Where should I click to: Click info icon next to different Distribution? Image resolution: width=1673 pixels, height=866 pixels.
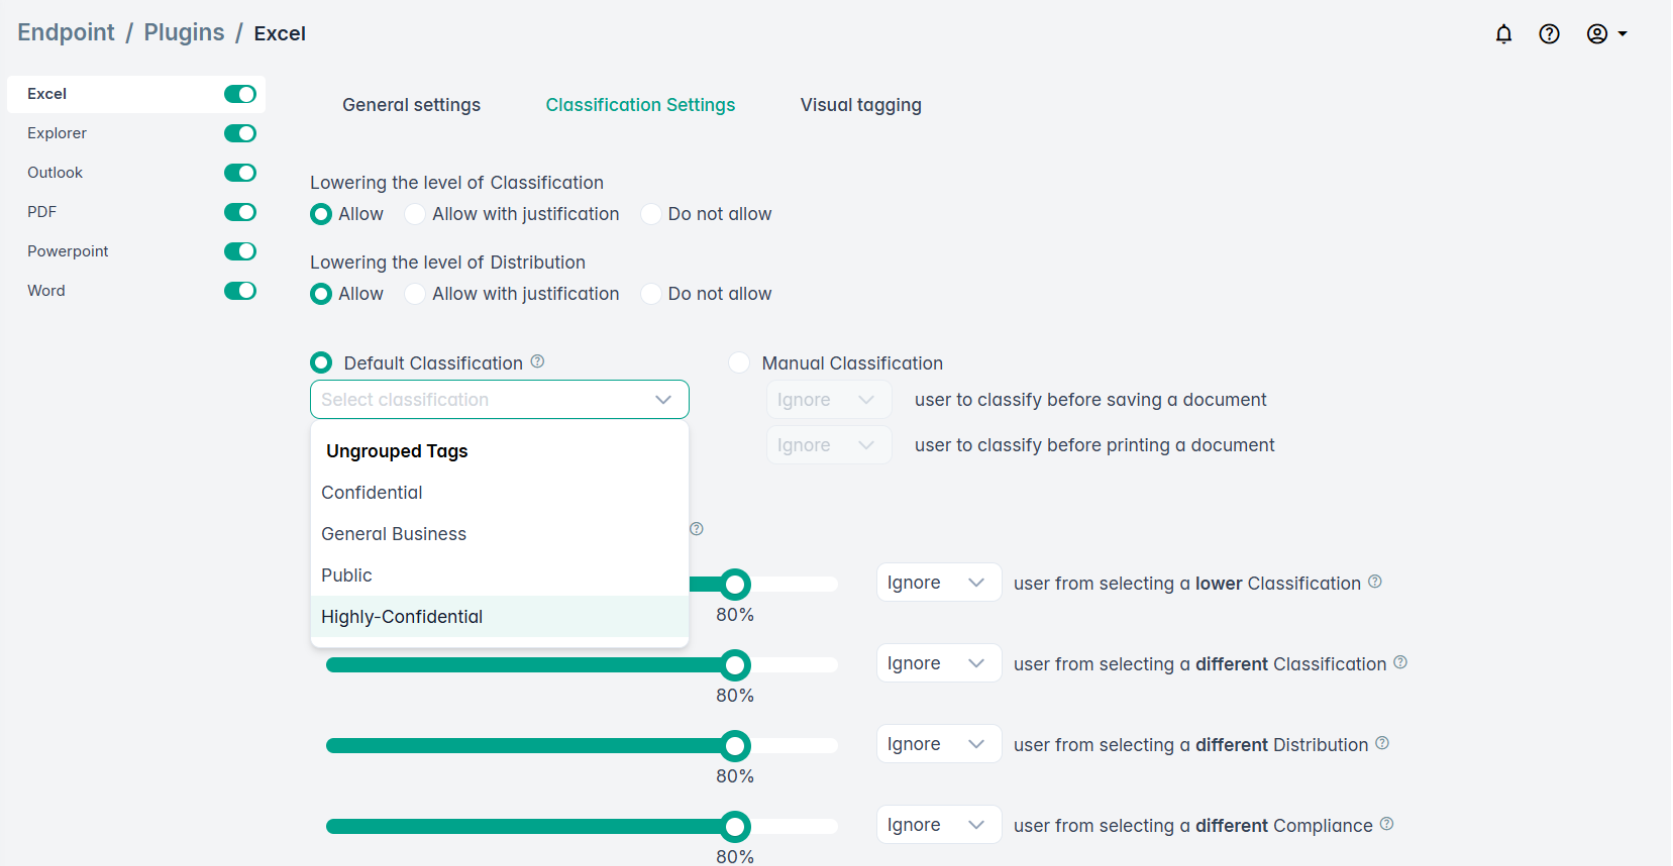(1382, 743)
